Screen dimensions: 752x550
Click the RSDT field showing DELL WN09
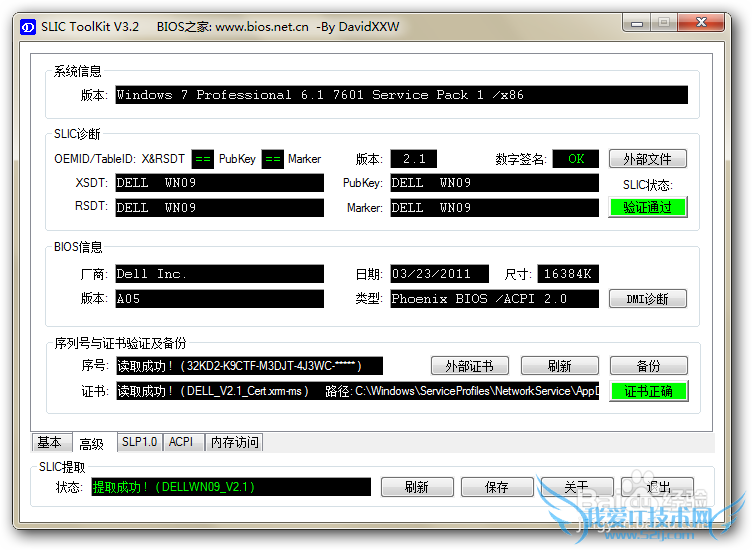click(220, 208)
